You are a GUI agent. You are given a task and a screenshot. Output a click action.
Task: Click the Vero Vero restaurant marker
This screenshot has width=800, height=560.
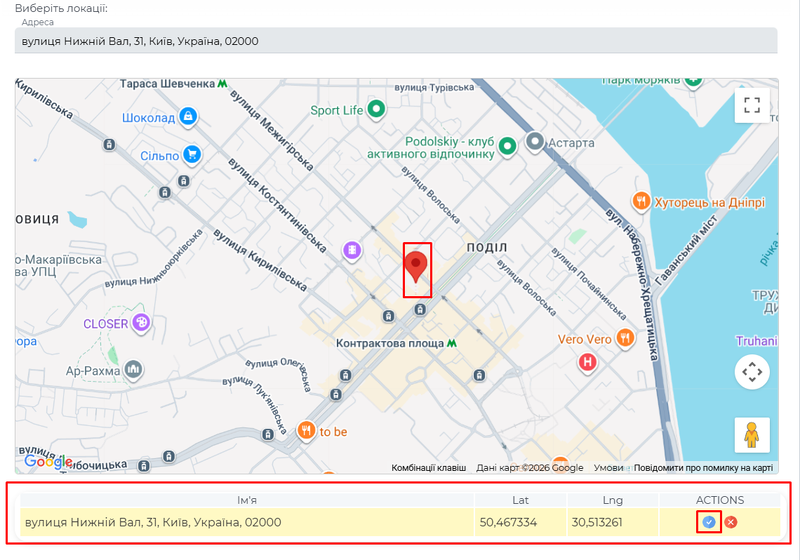pos(625,339)
